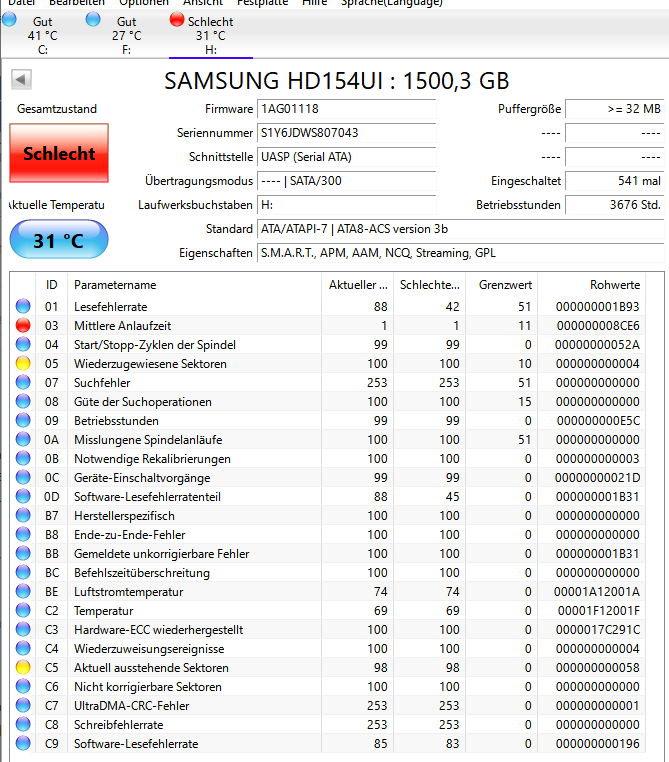Click the Rohwerte column header
The width and height of the screenshot is (669, 762).
pyautogui.click(x=592, y=285)
